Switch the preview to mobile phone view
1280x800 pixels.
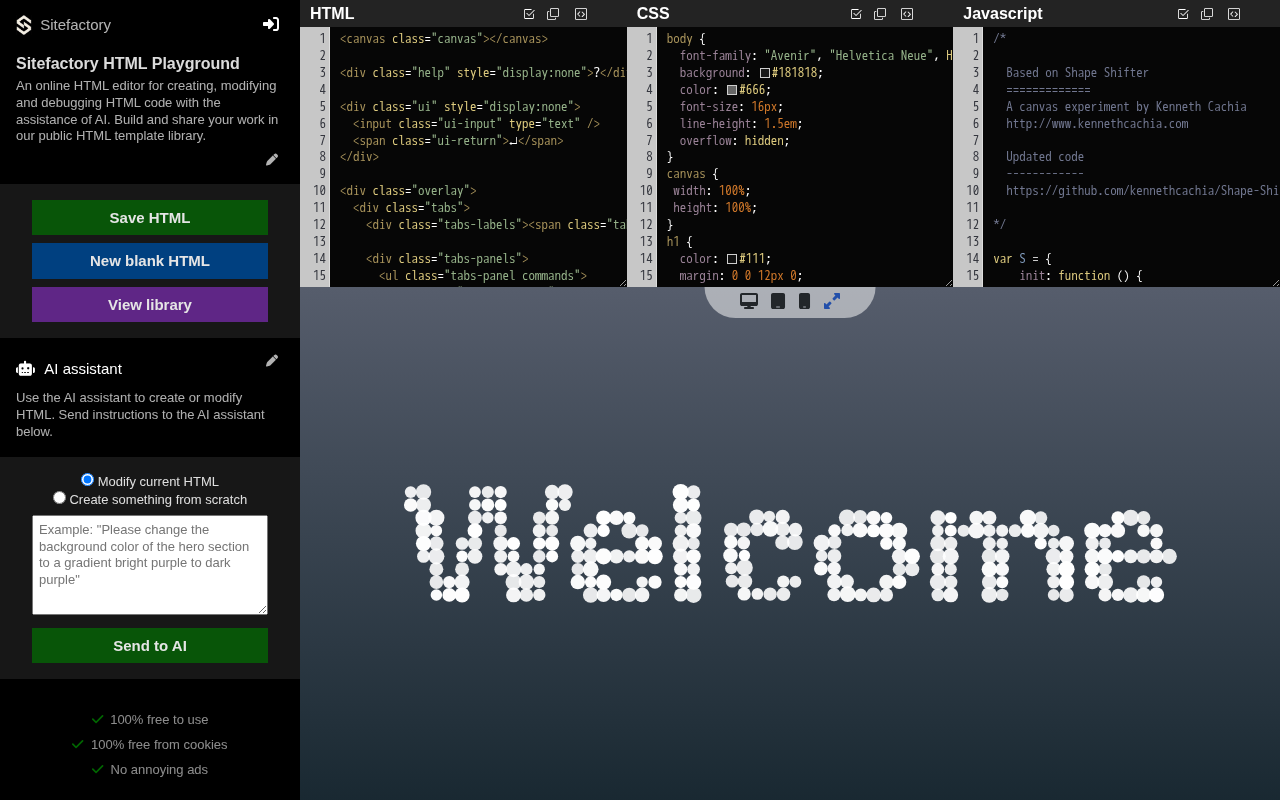click(804, 301)
